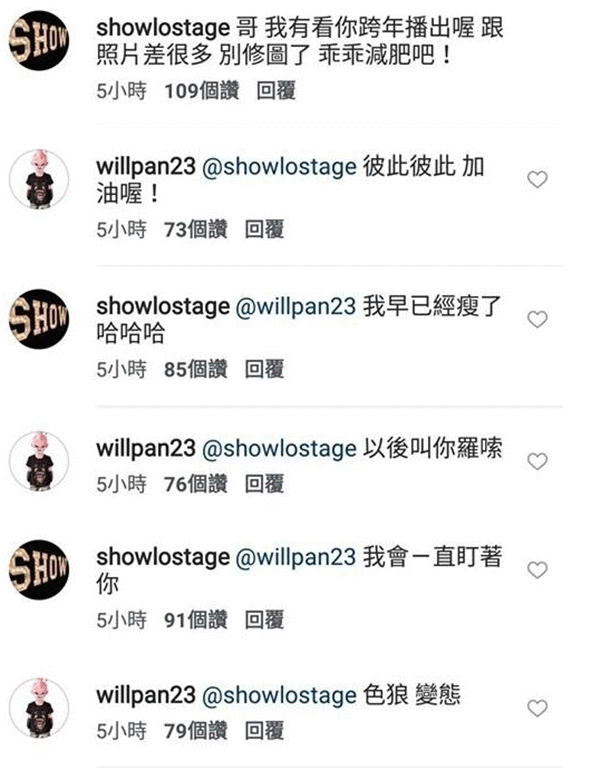
Task: Reply to the 109個讚 top comment
Action: 276,91
